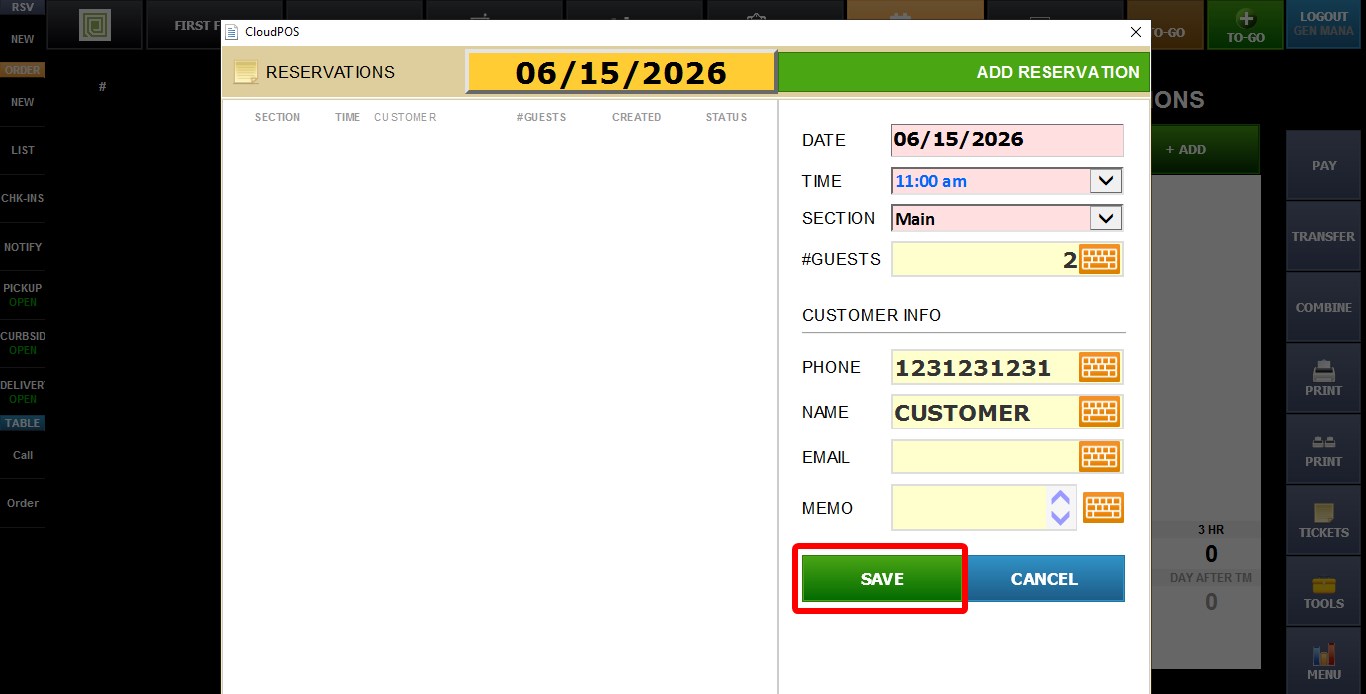Click the CloudPOS document icon in title bar
The height and width of the screenshot is (694, 1366).
tap(232, 32)
